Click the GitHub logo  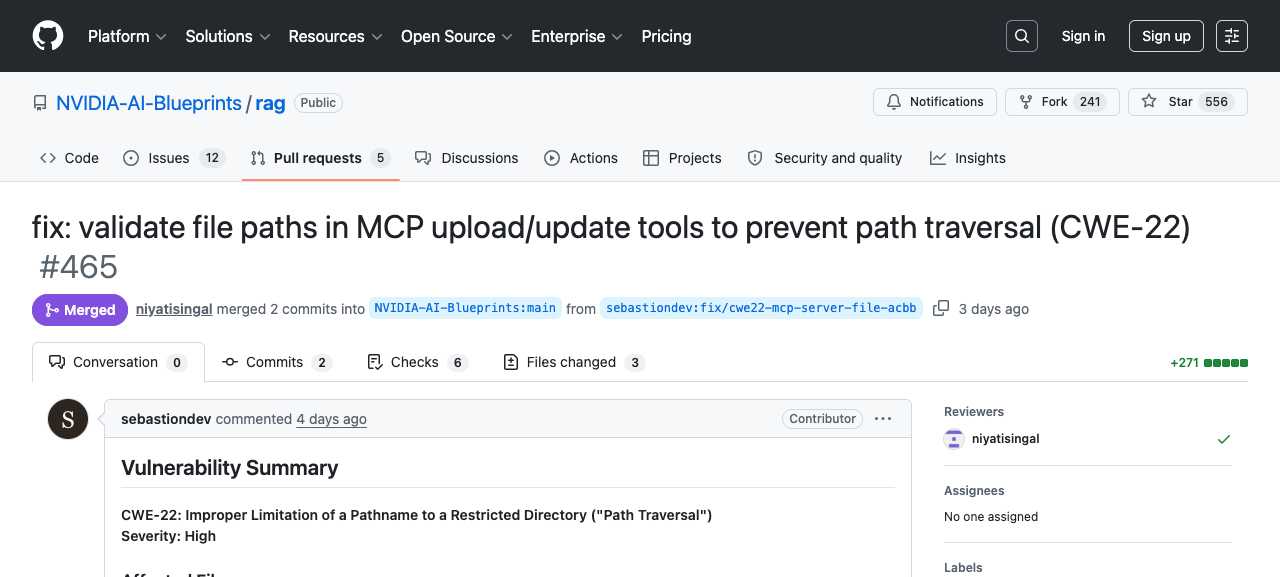pos(47,35)
